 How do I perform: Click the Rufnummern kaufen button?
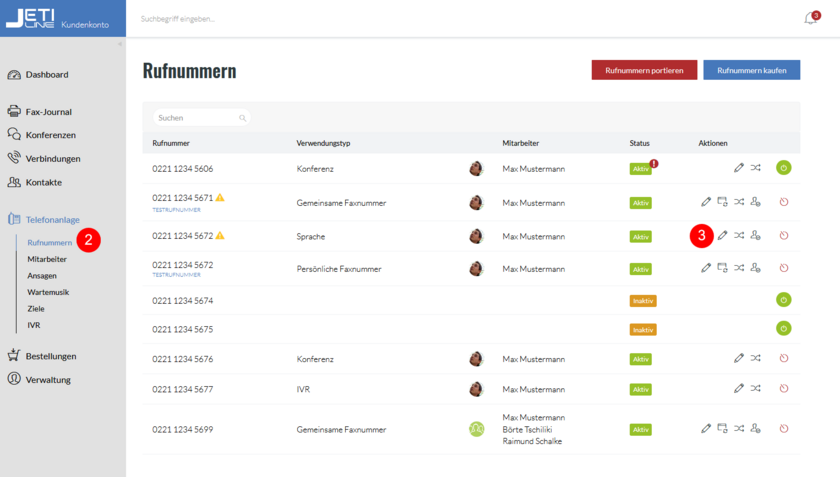751,70
